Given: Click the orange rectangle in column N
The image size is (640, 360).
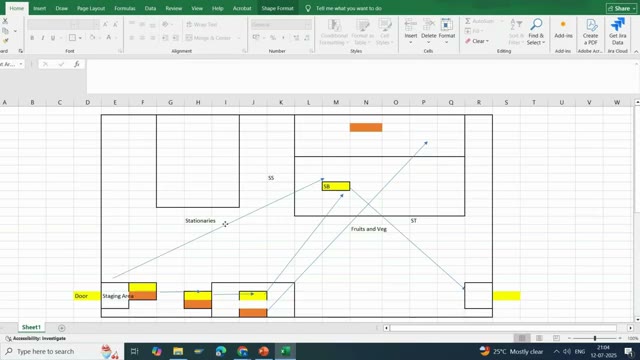Looking at the screenshot, I should (x=366, y=127).
